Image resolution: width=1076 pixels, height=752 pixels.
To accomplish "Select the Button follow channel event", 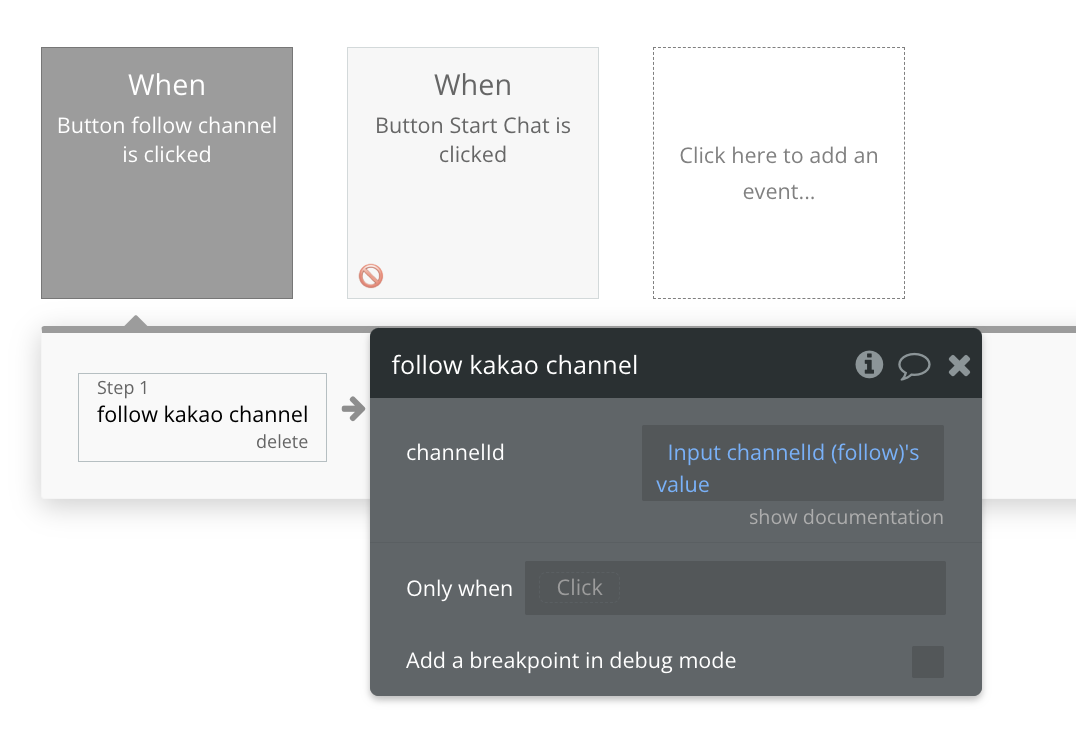I will coord(167,173).
